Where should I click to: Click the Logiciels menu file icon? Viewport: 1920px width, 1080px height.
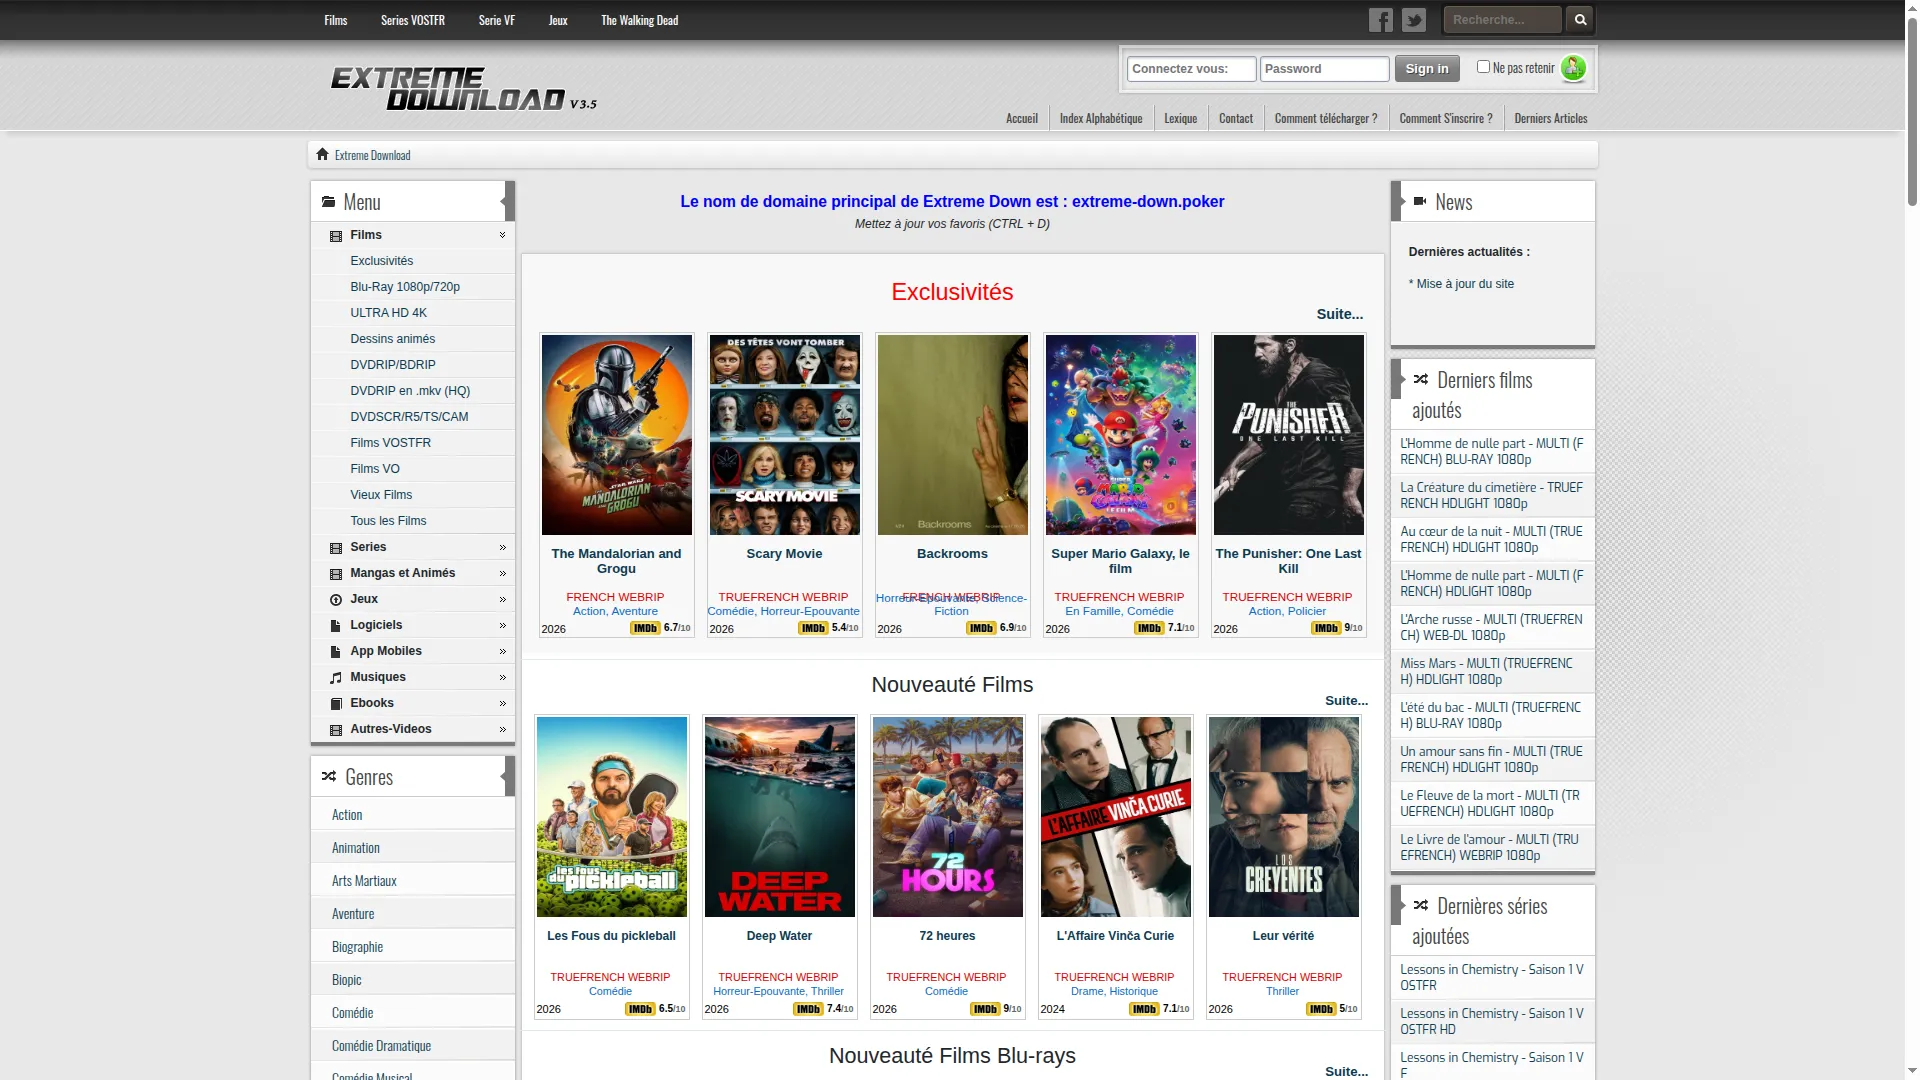click(336, 626)
